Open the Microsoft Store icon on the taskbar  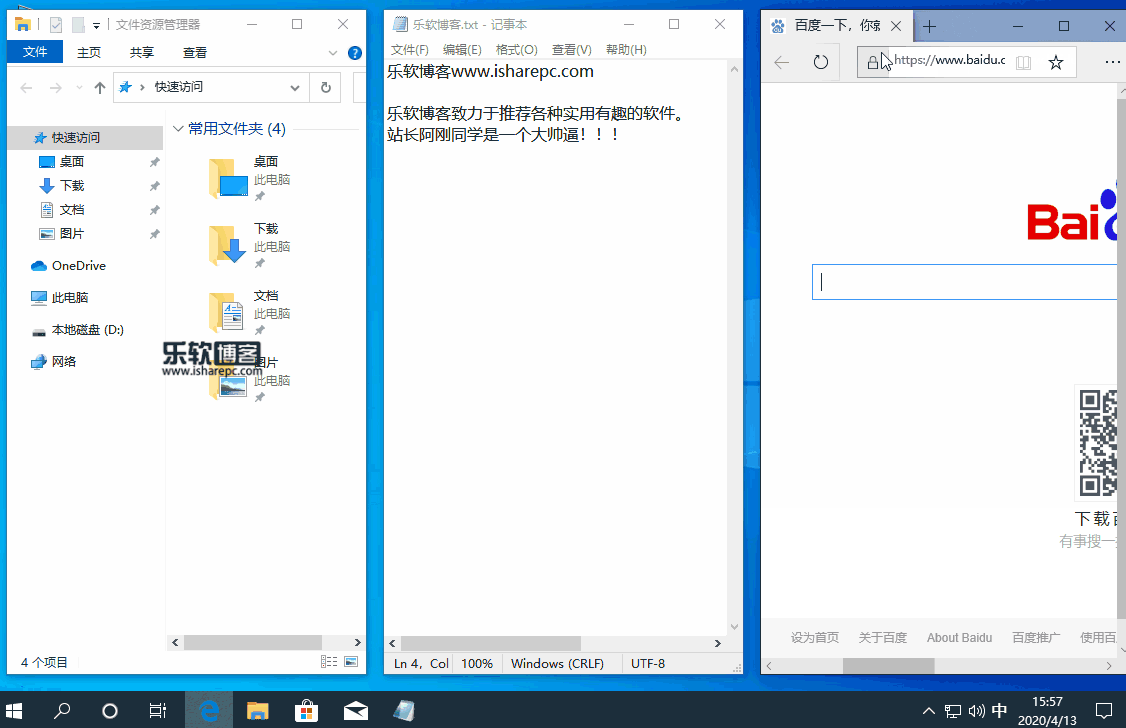306,711
